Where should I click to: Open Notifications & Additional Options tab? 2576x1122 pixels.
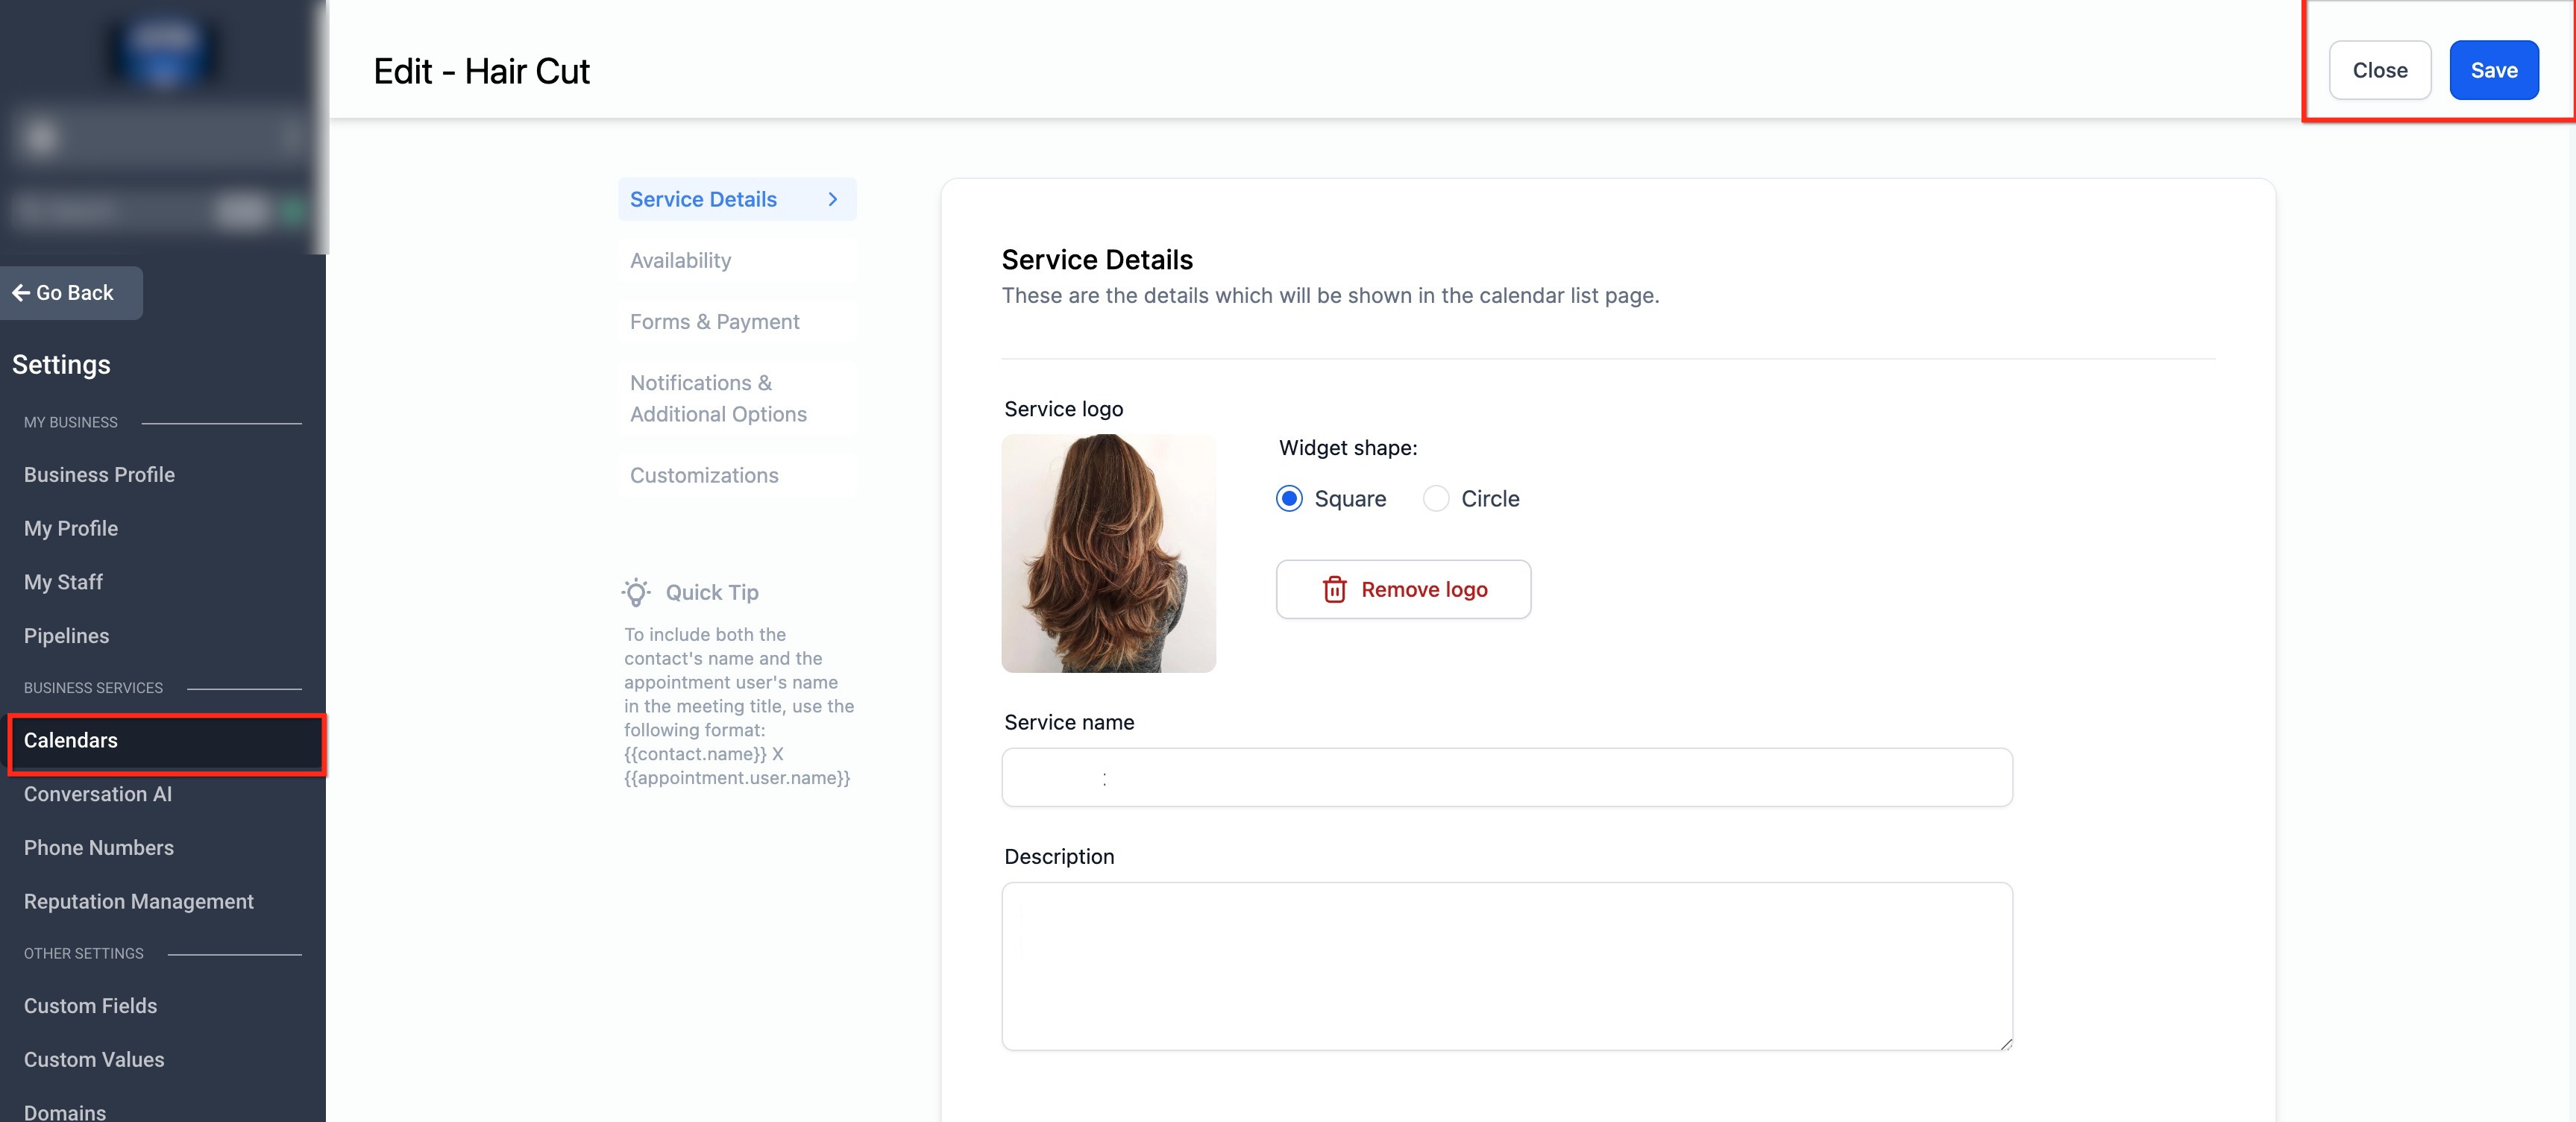pos(718,398)
